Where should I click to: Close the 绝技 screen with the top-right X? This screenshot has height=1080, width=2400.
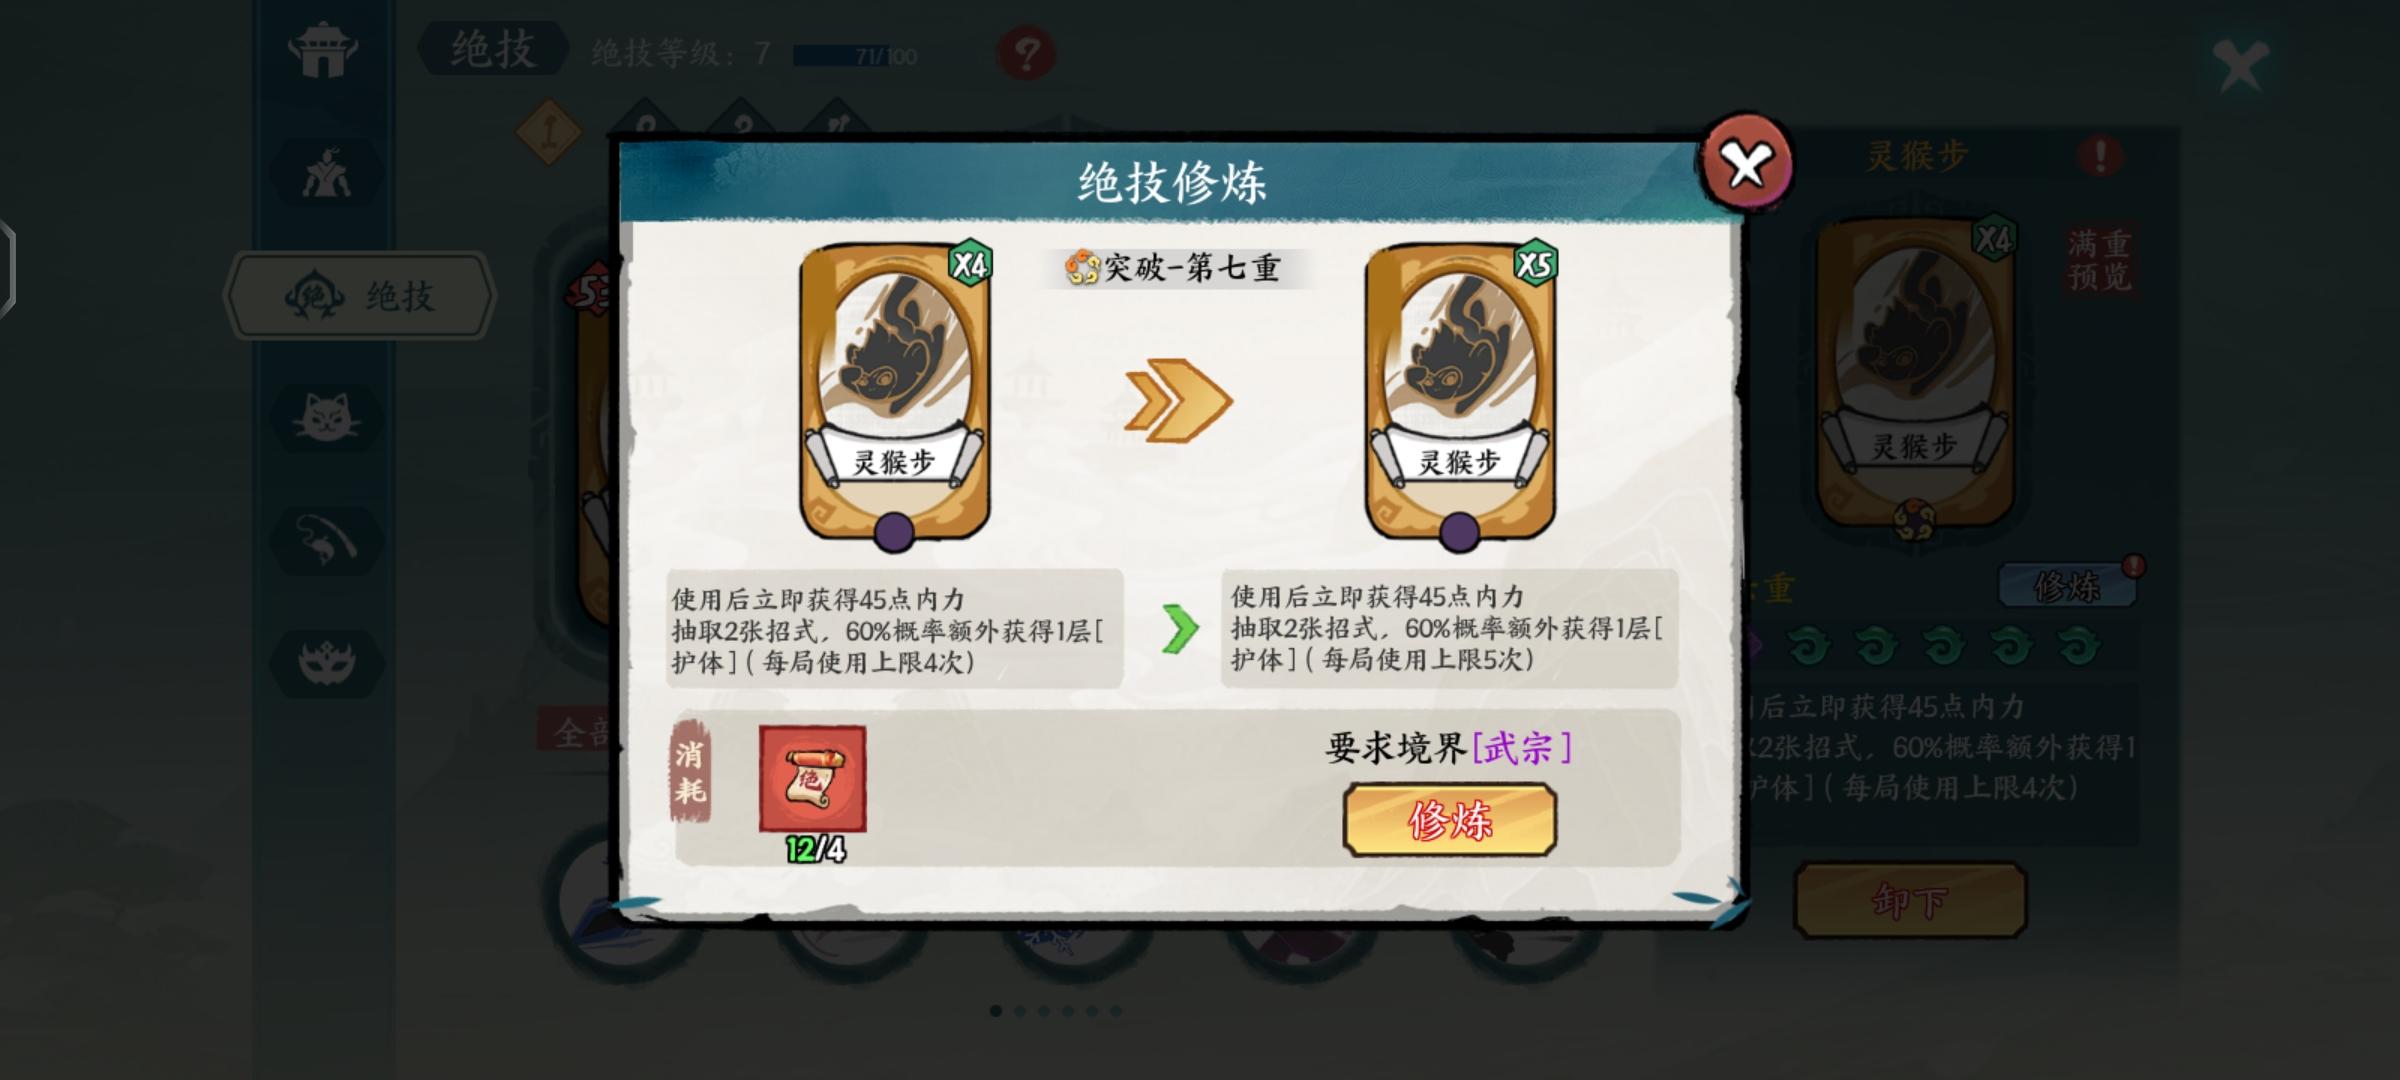pos(2240,66)
